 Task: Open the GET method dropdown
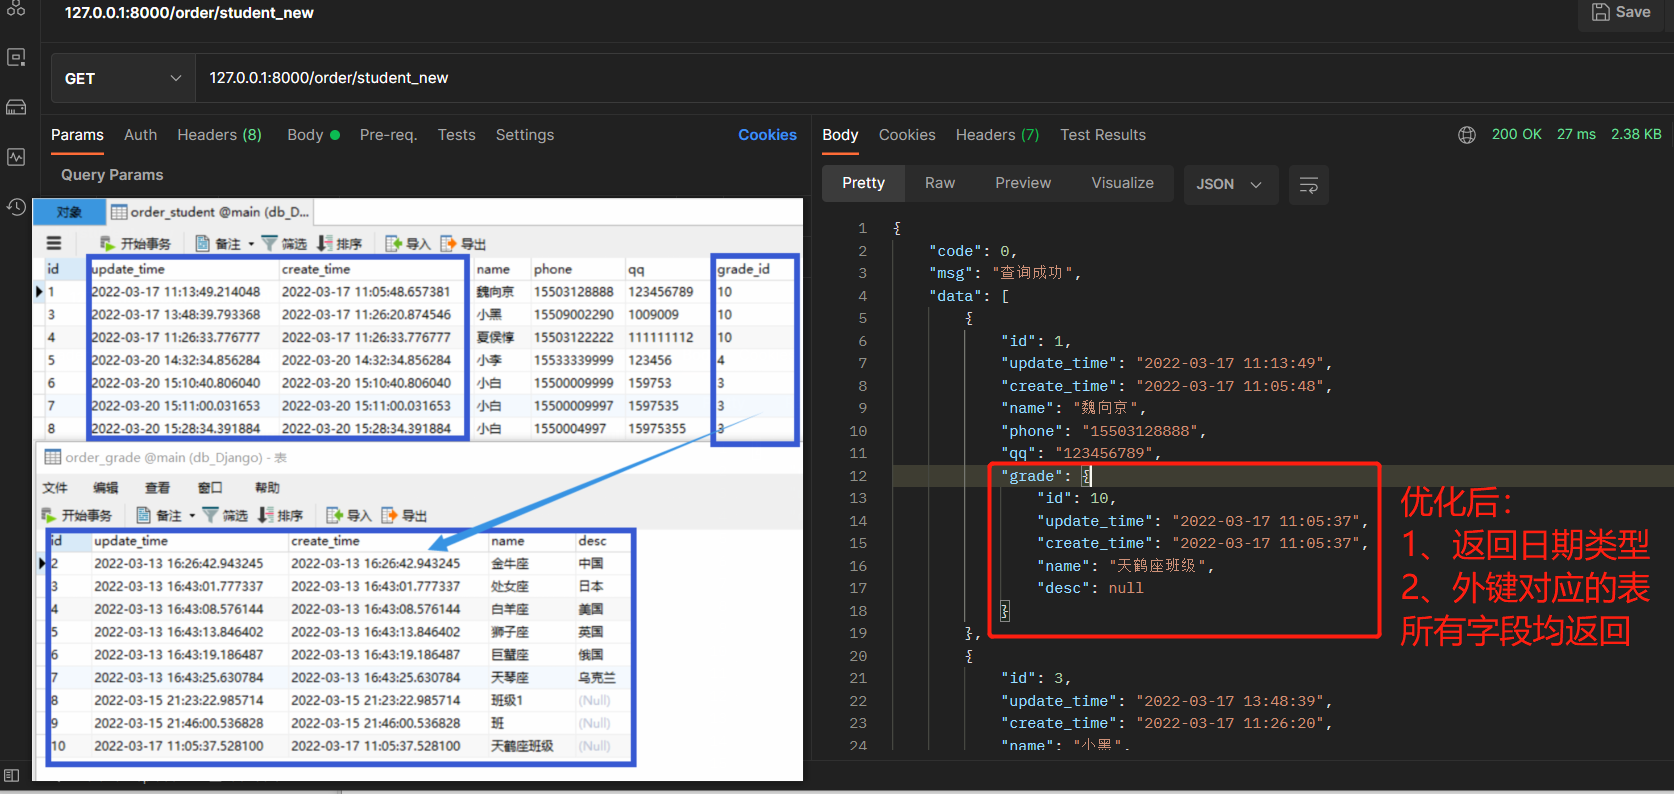coord(123,78)
